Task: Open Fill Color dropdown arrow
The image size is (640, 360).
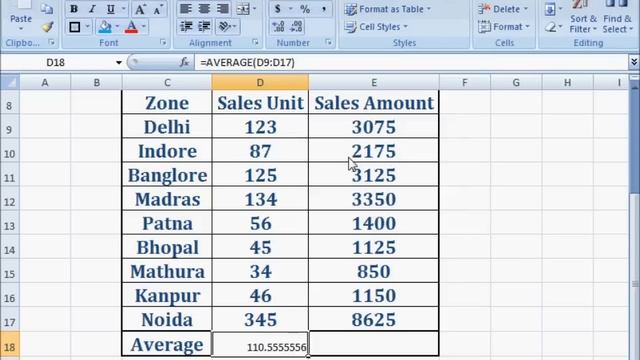Action: point(117,27)
